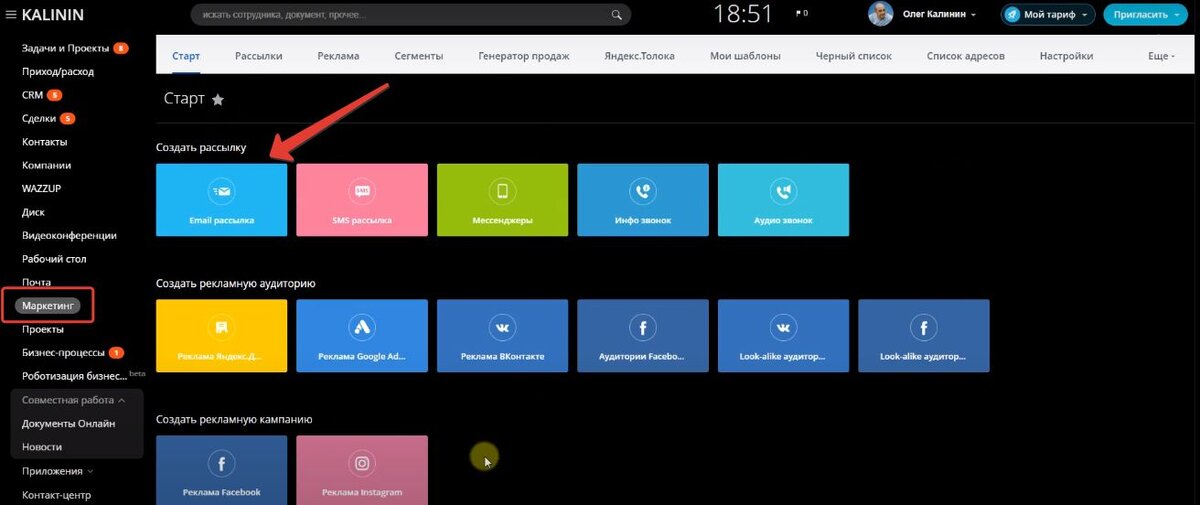Open the SMS рассылка tile
The image size is (1200, 505).
coord(362,200)
